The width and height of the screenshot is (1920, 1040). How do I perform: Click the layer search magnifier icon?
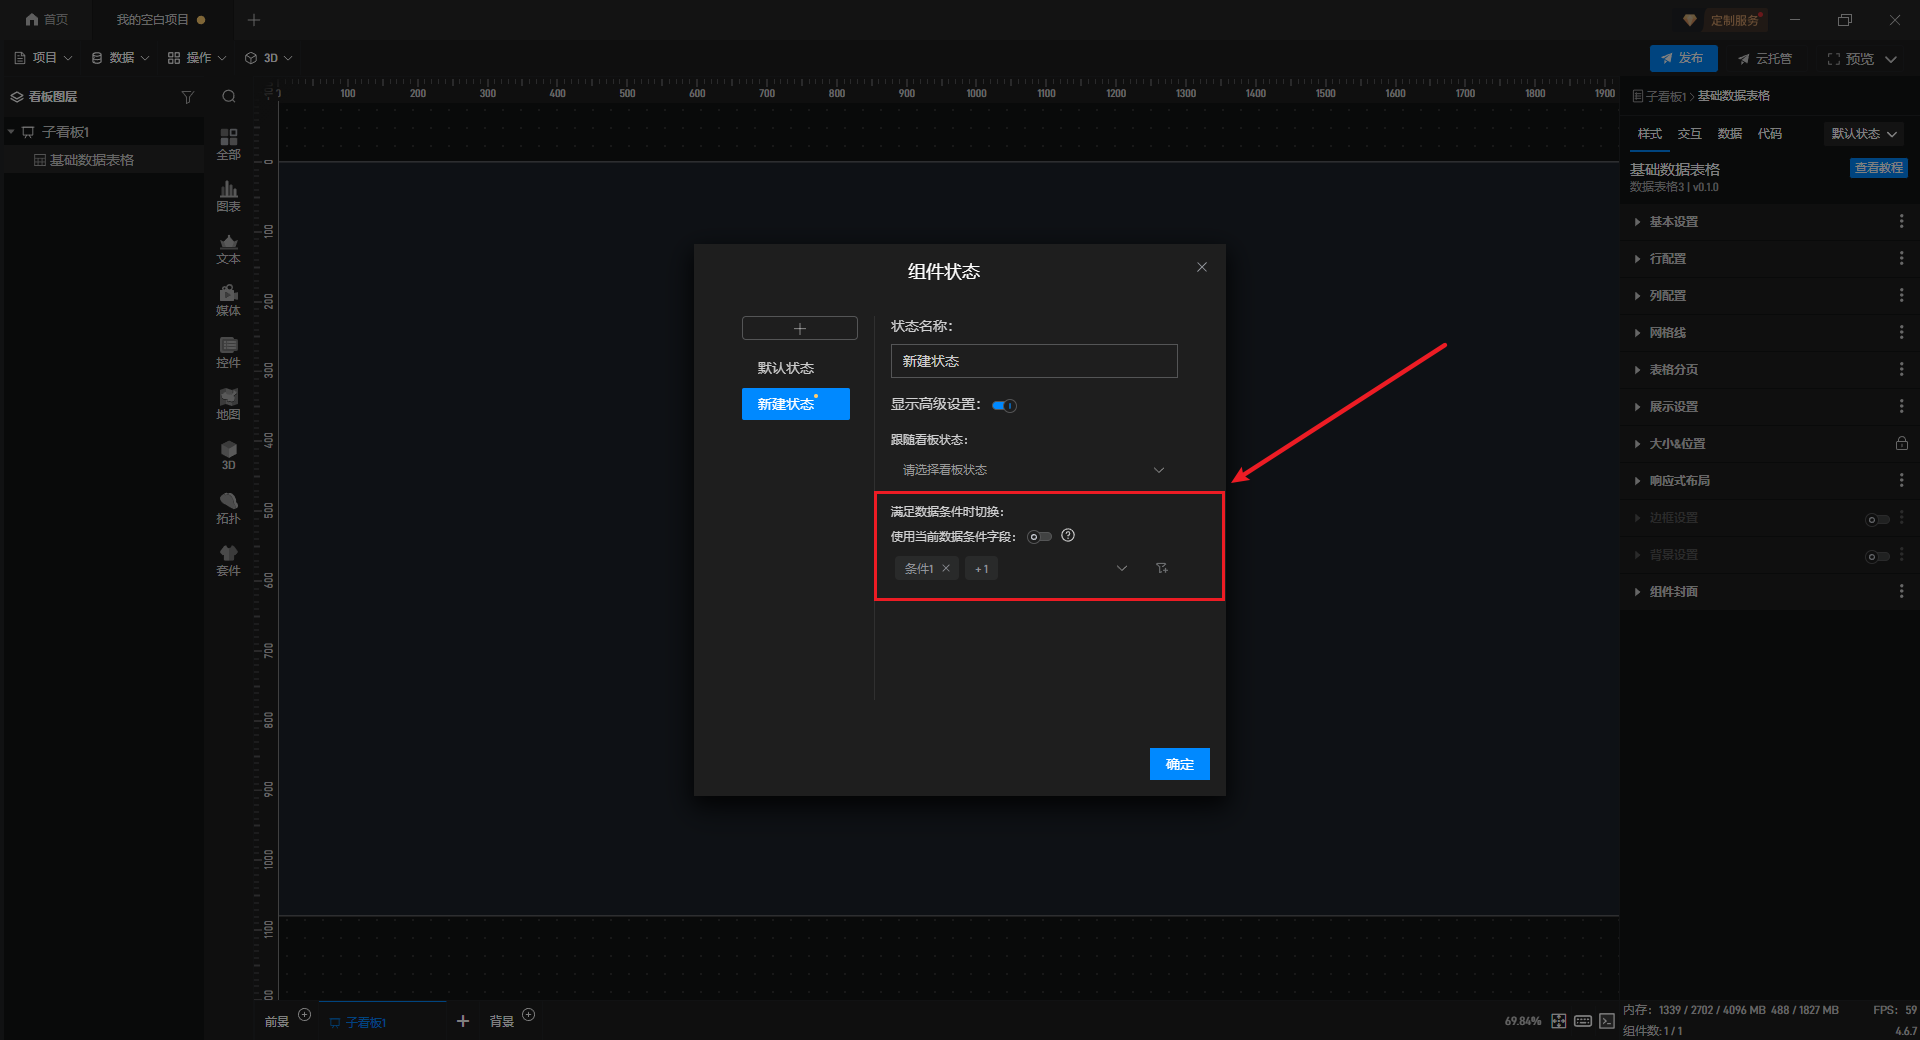229,97
